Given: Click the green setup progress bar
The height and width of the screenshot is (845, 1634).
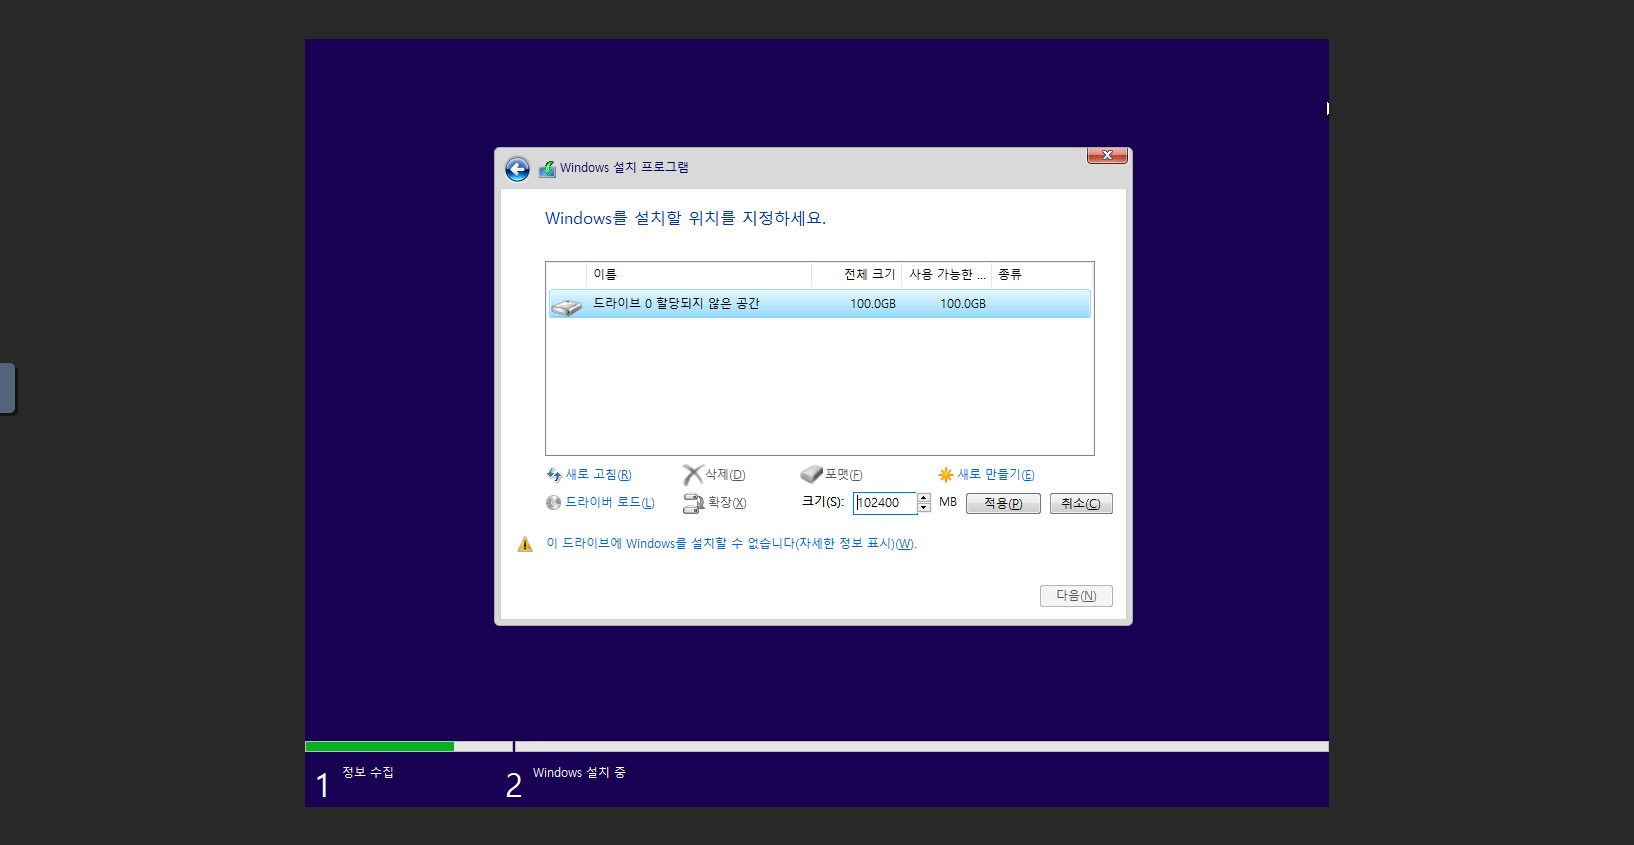Looking at the screenshot, I should (x=379, y=747).
